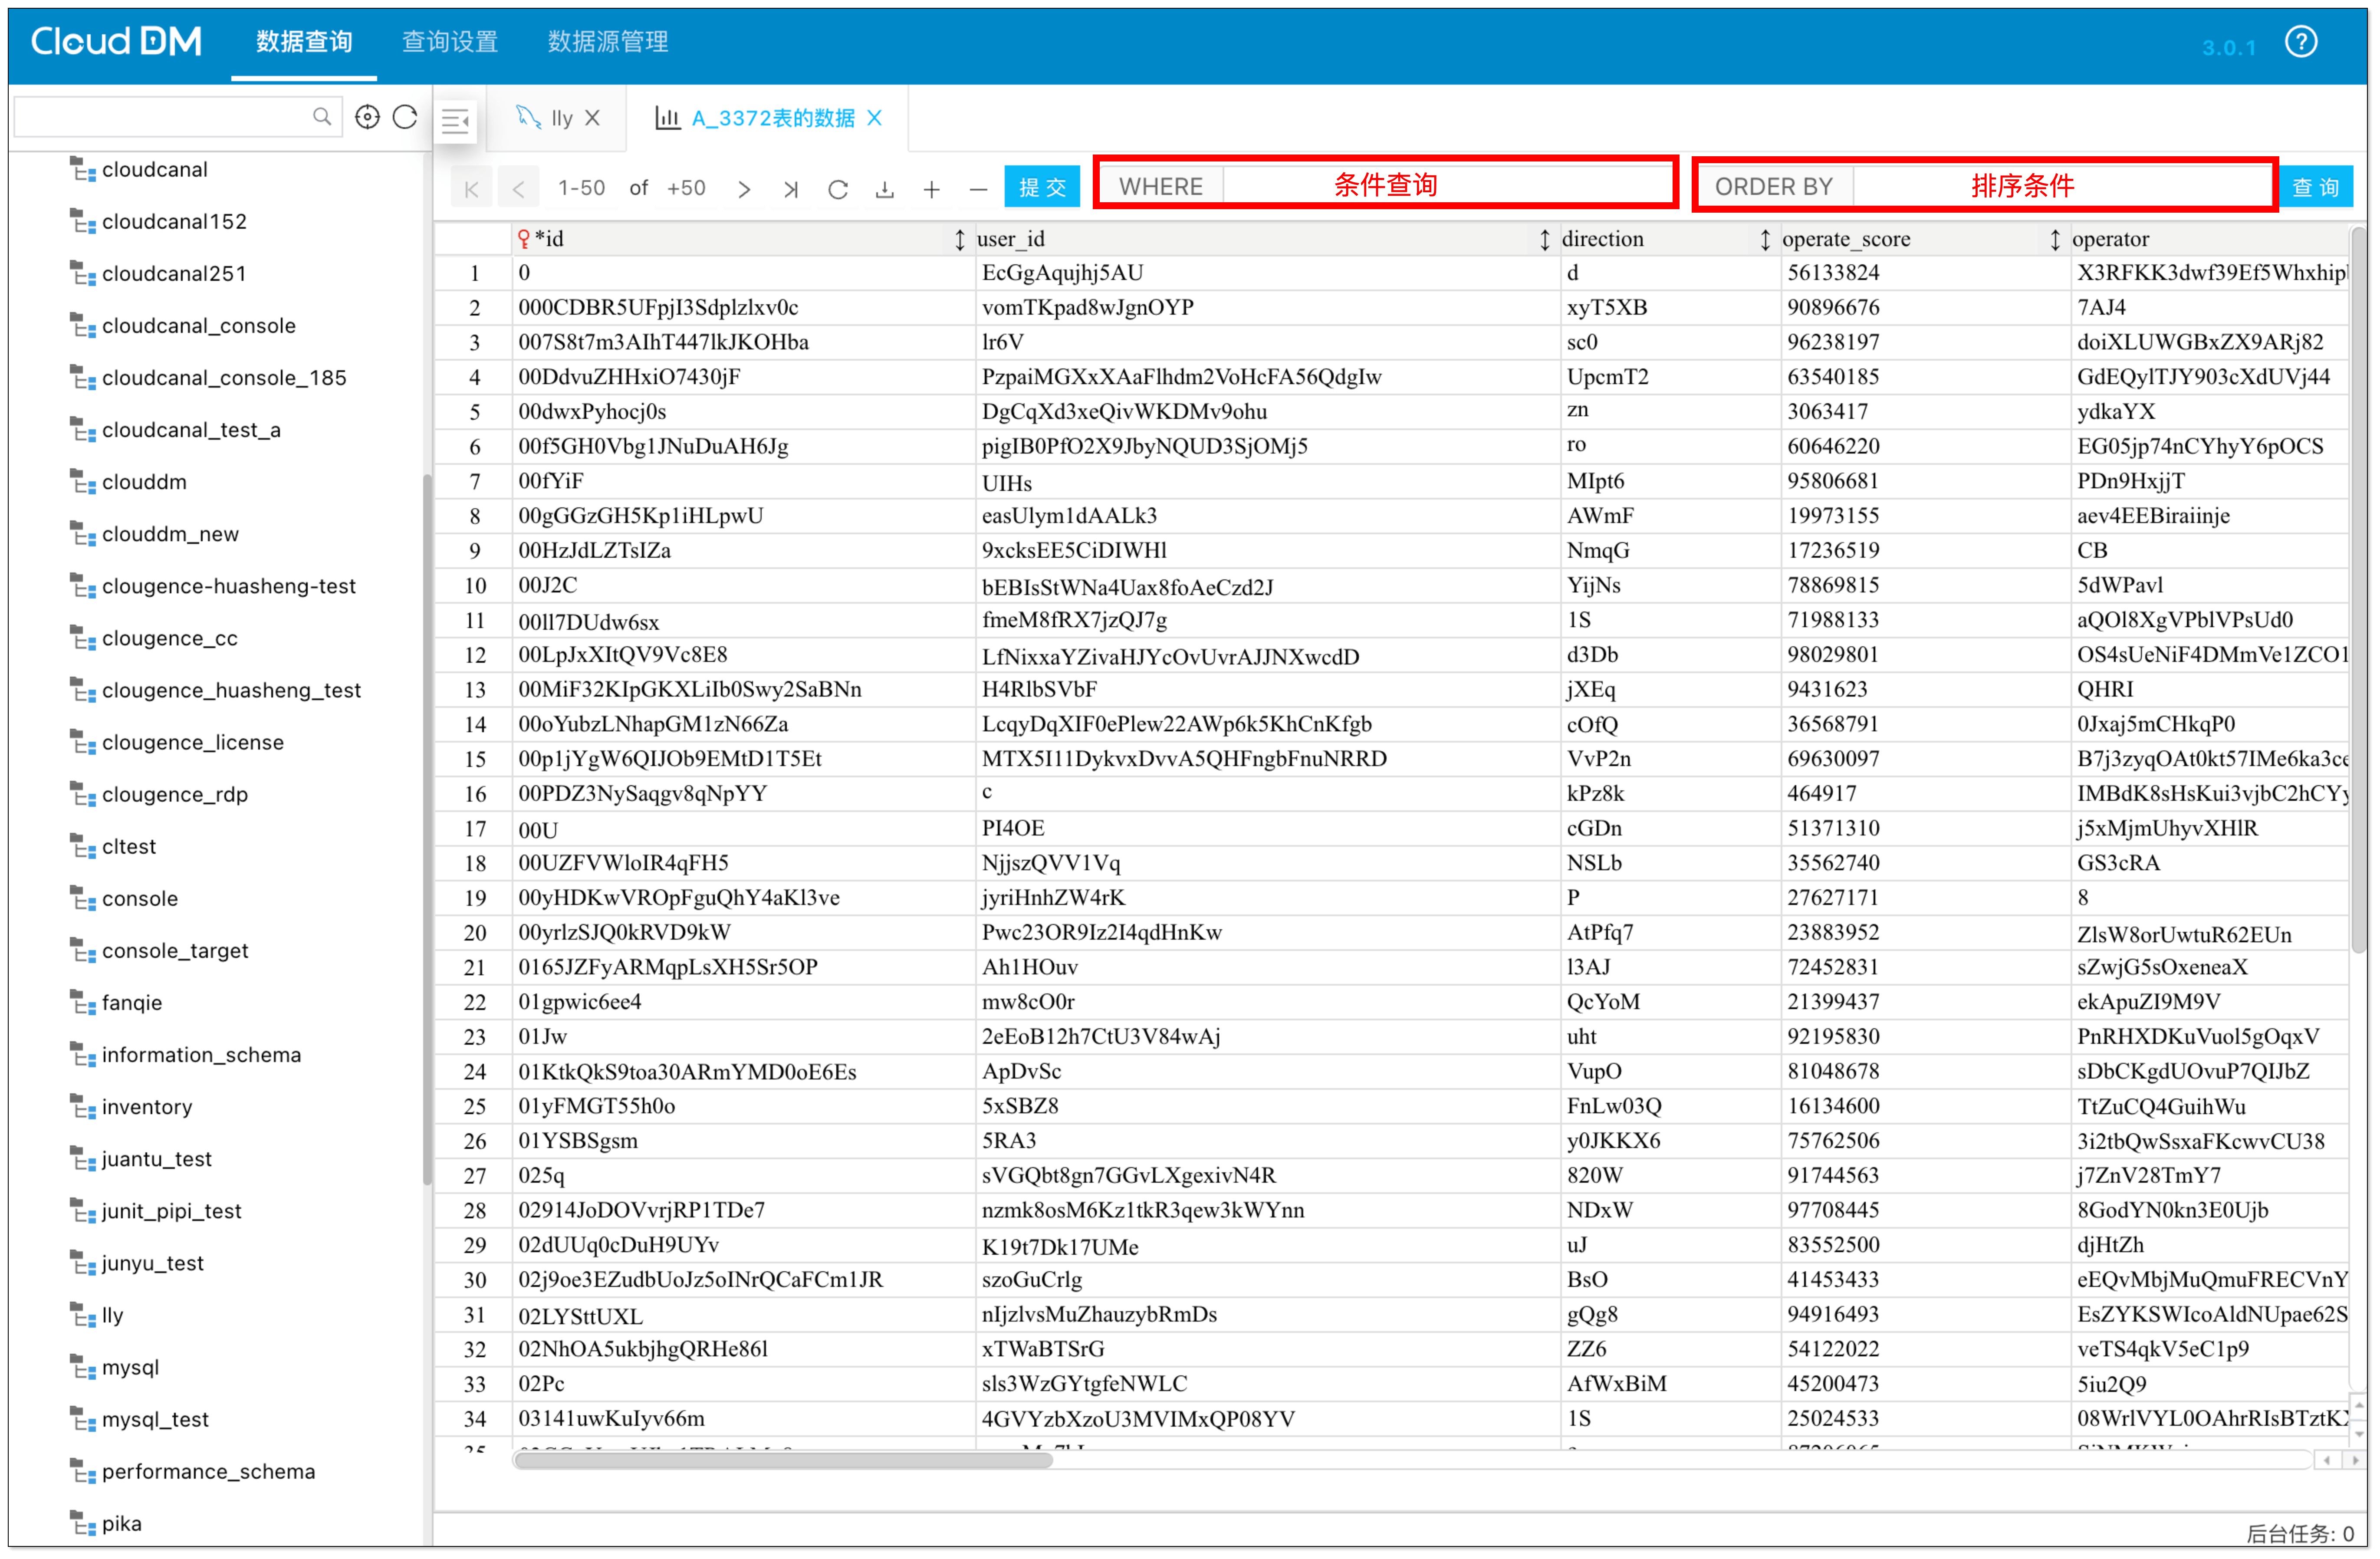Go to next page of results
2380x1559 pixels.
click(743, 189)
